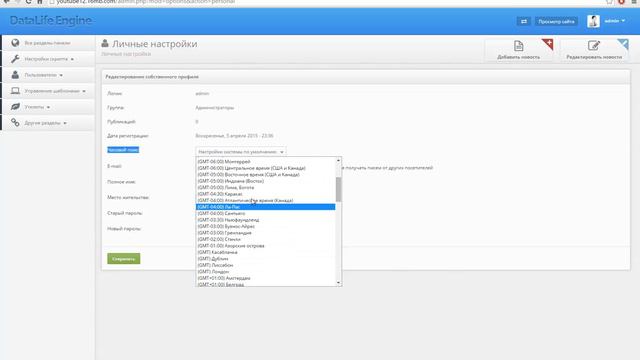Select highlighted (GMT-04:00) Ла-Пас option

(x=265, y=207)
